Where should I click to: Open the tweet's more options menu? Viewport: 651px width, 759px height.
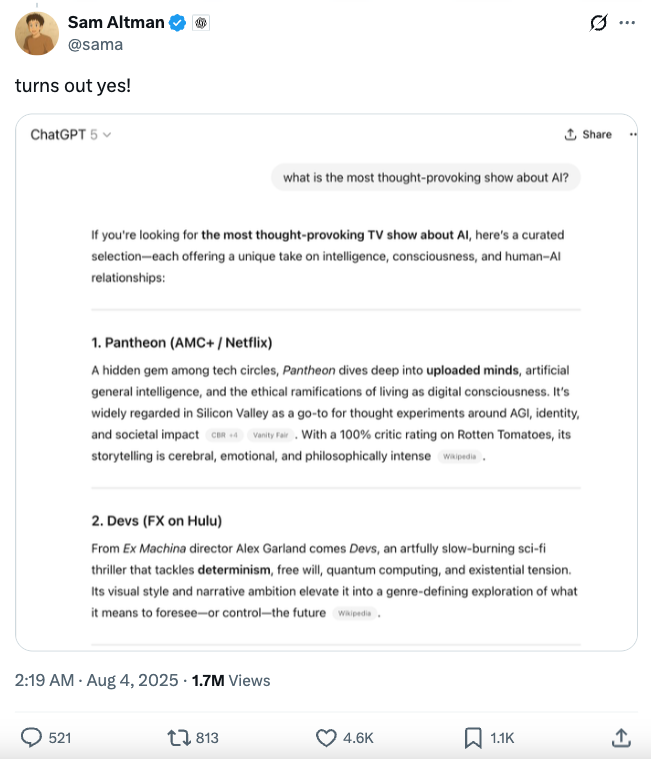click(x=627, y=23)
